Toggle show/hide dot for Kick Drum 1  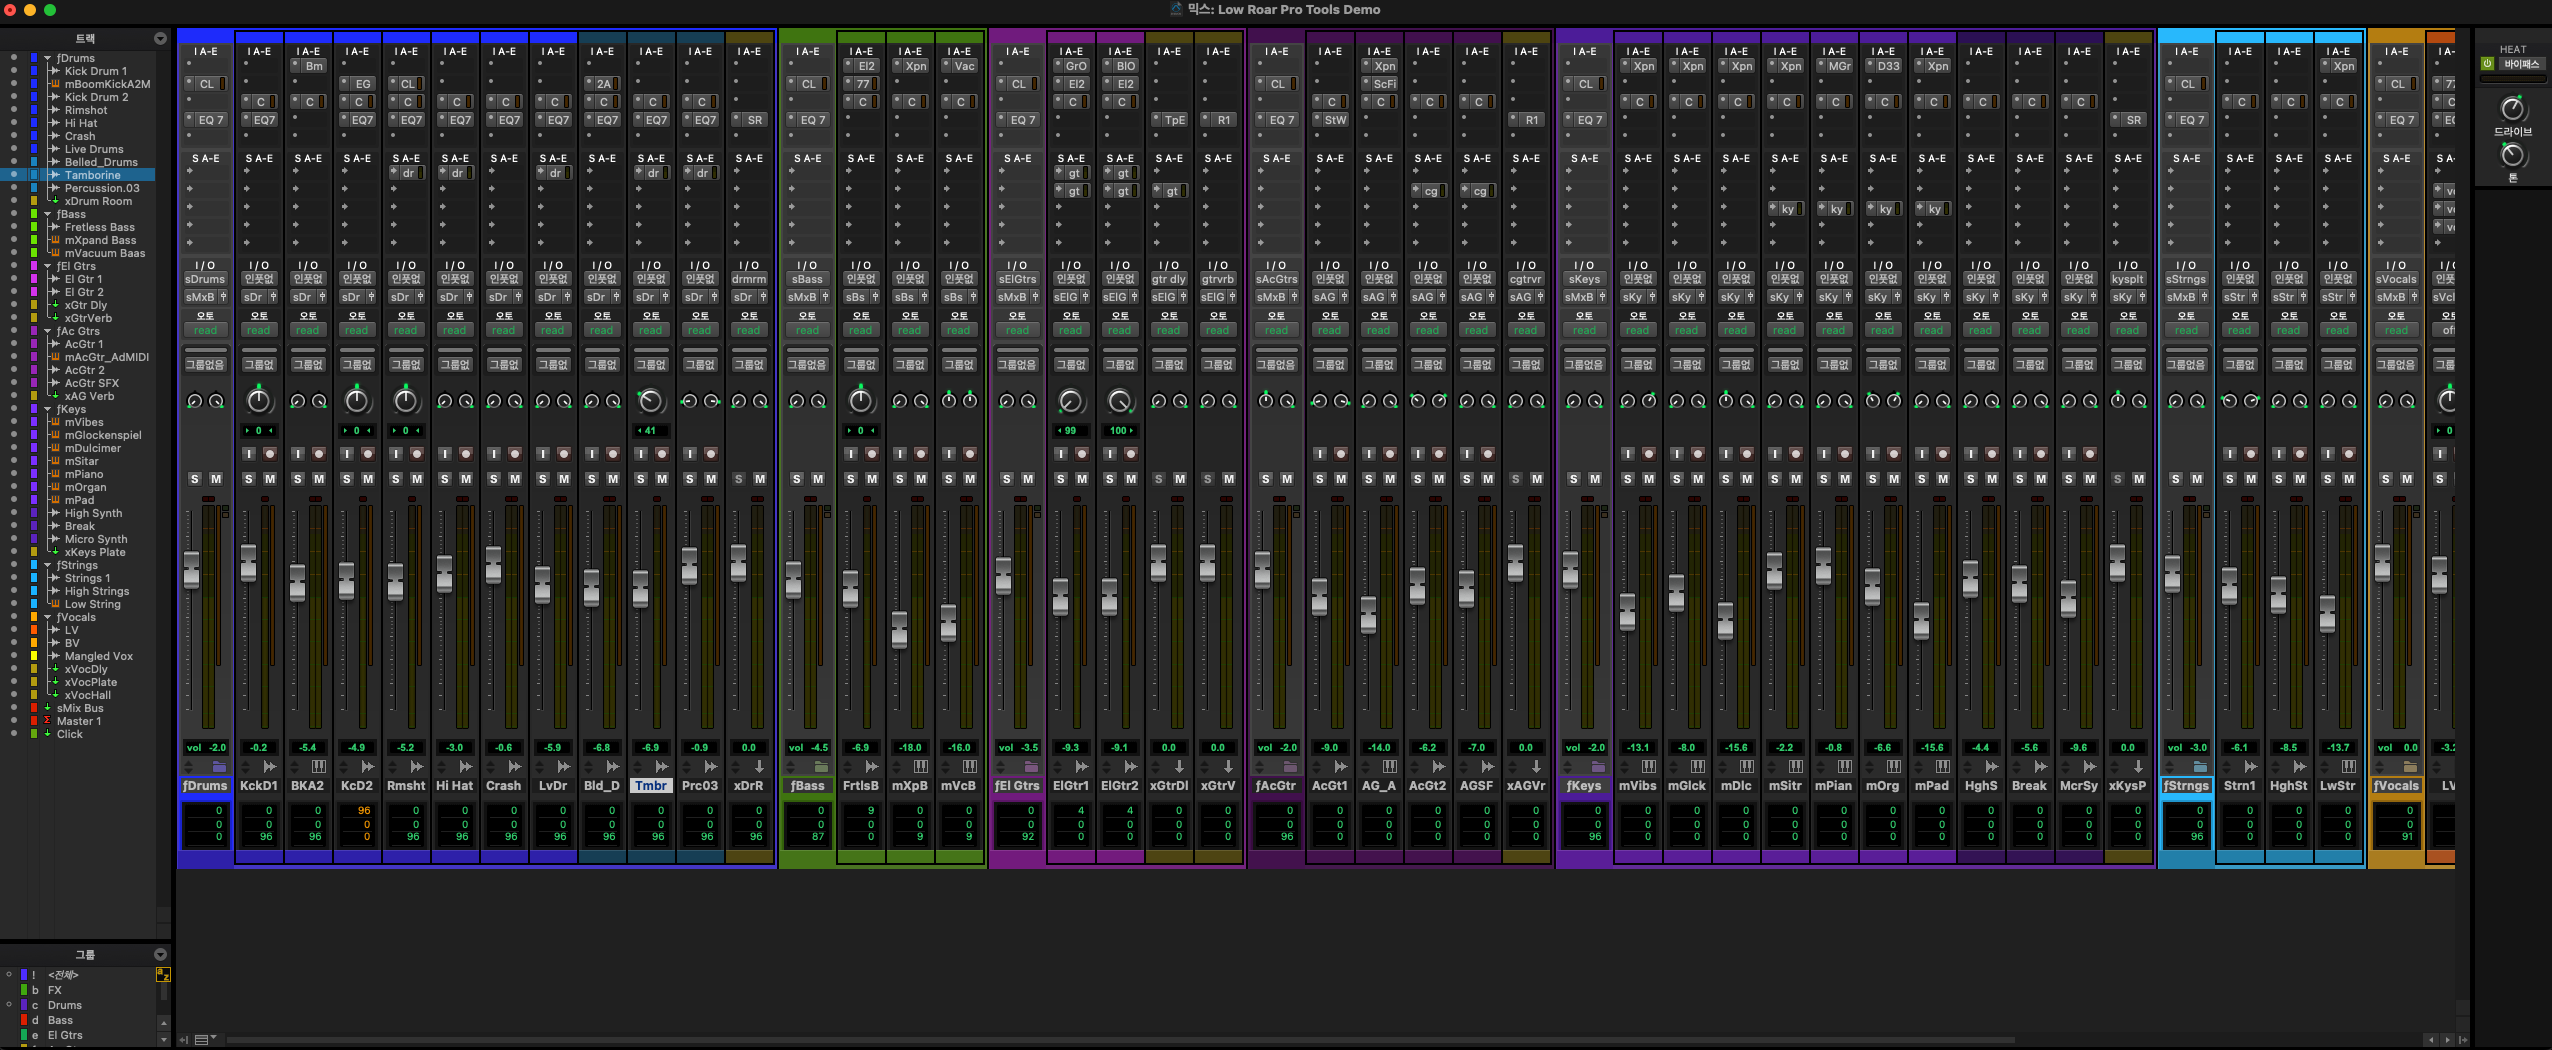point(13,71)
